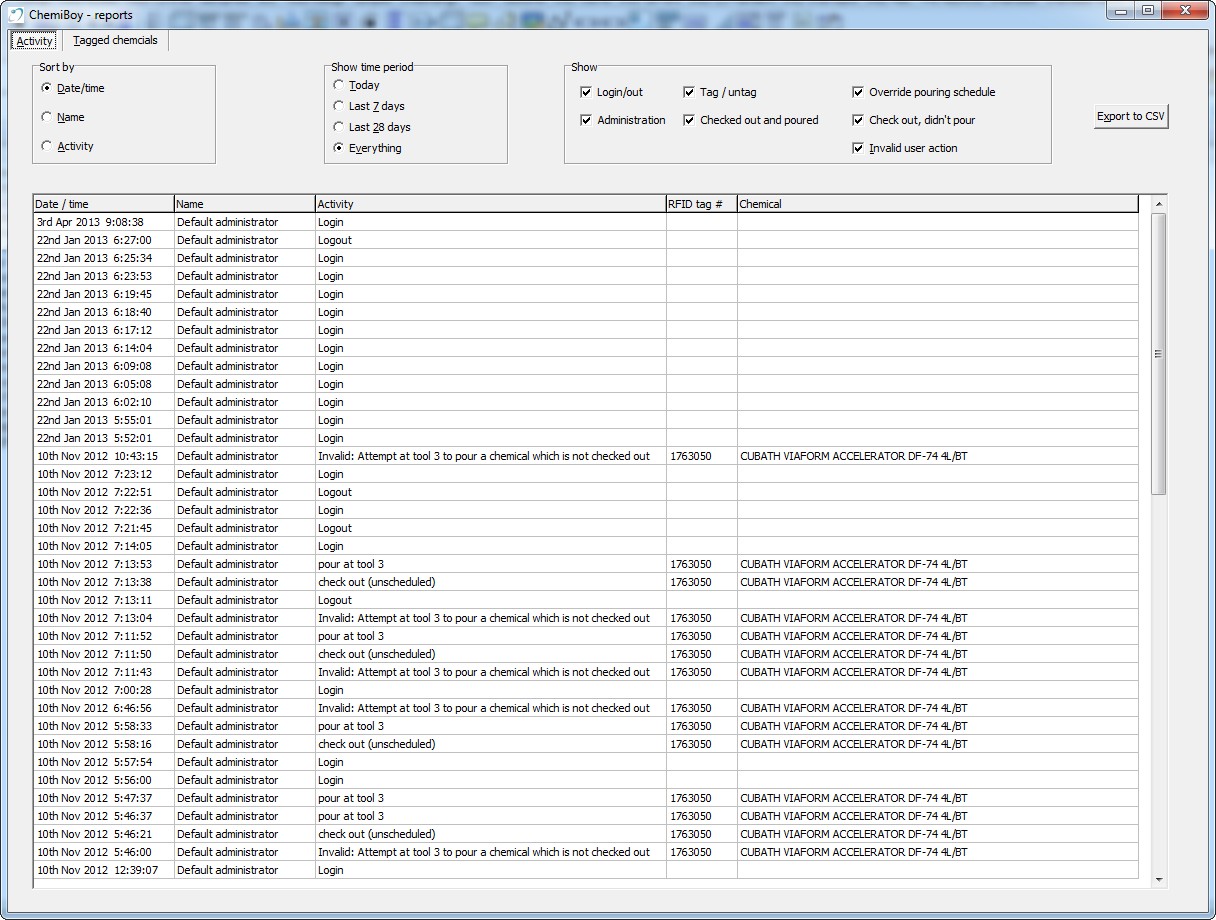Select the Activity tab
This screenshot has width=1216, height=920.
35,41
